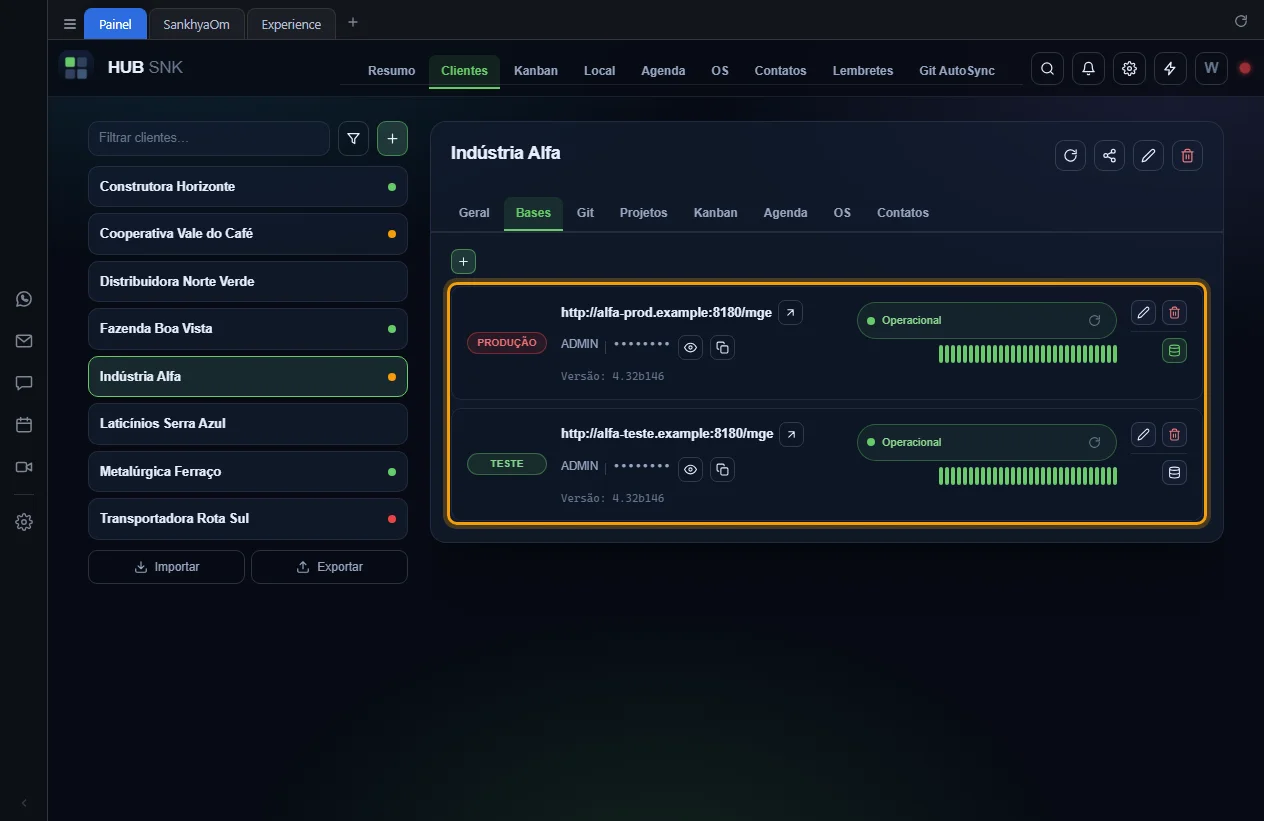Viewport: 1264px width, 821px height.
Task: Edit the production base entry
Action: coord(1143,313)
